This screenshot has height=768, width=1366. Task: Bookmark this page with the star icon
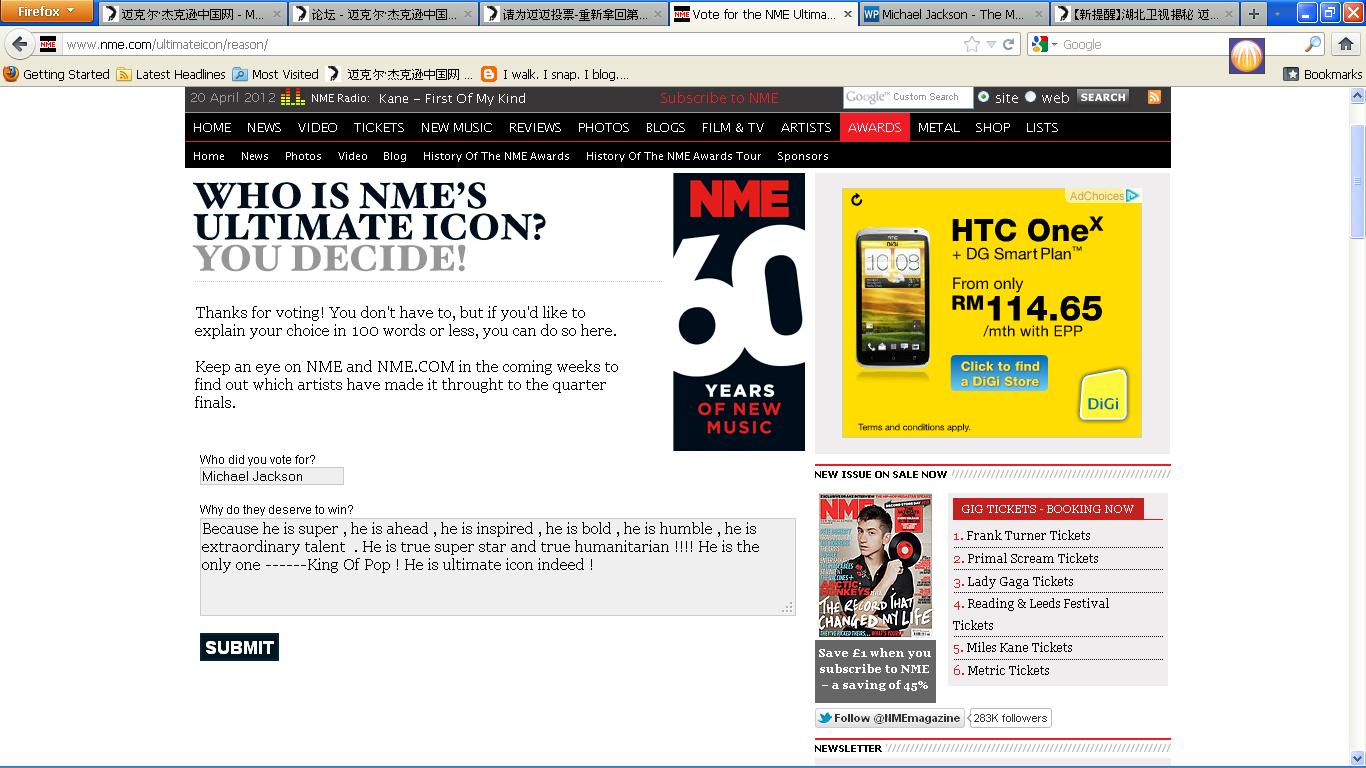(x=971, y=44)
